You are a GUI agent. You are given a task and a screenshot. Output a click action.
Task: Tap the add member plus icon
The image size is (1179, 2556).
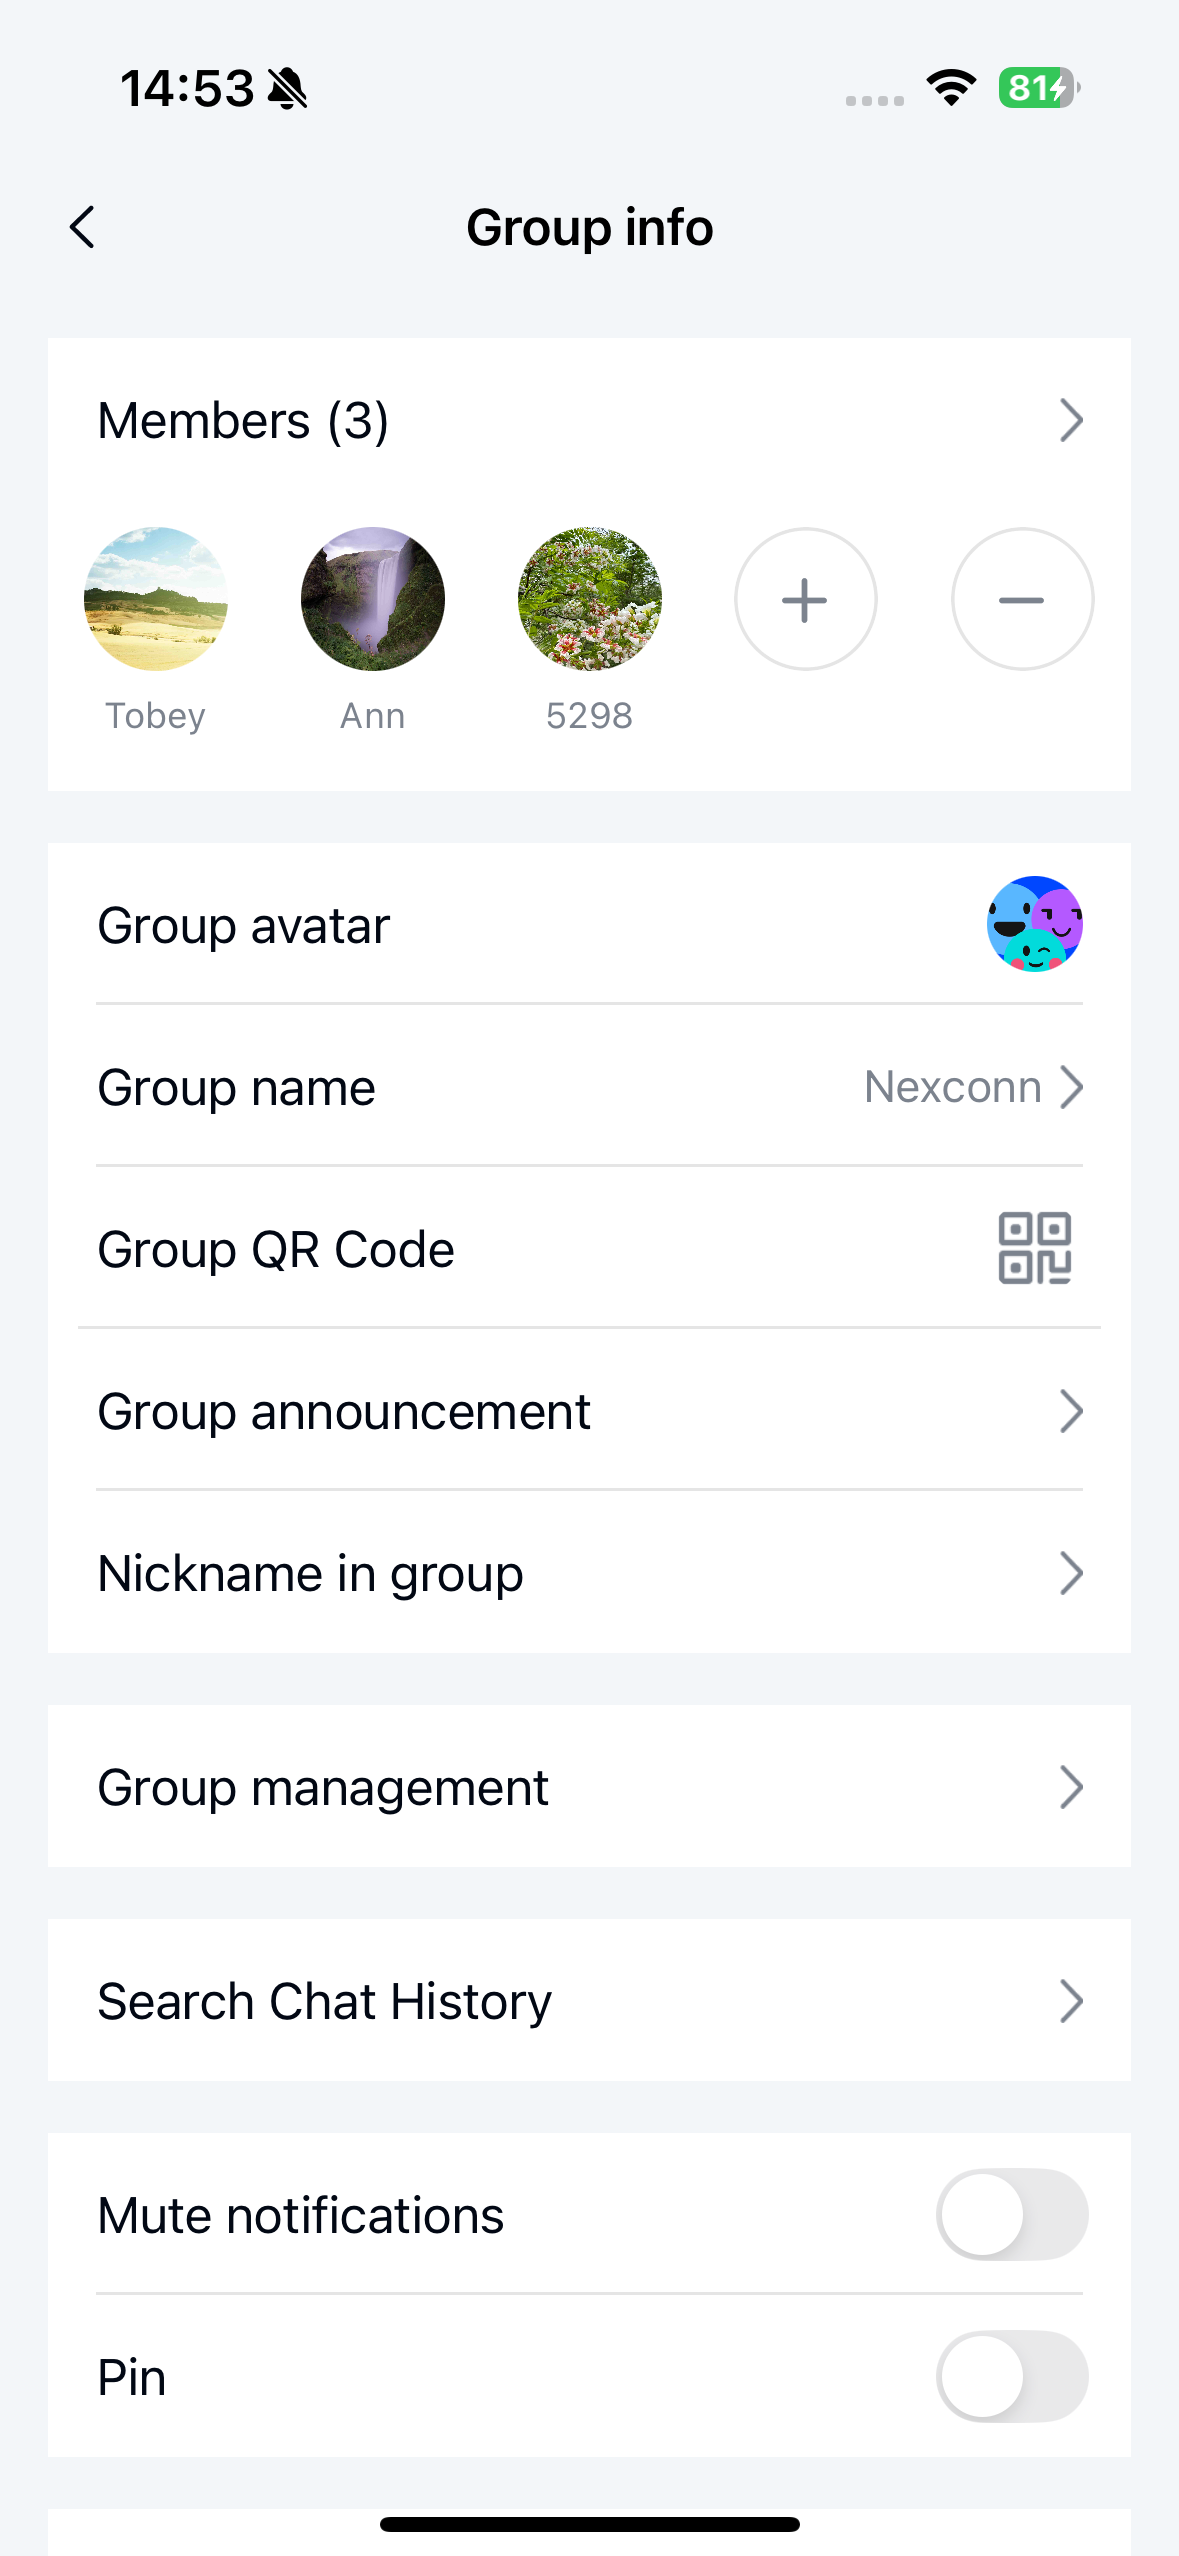(x=805, y=600)
